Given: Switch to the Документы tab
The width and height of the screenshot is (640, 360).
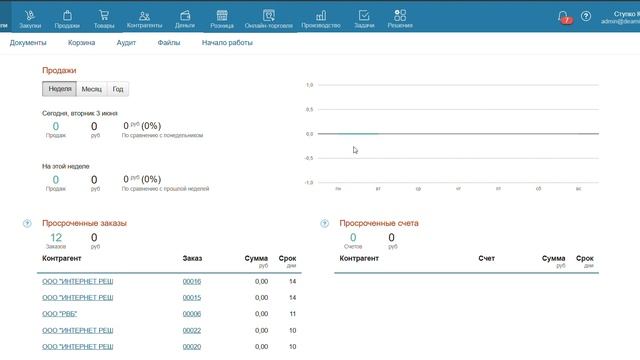Looking at the screenshot, I should (28, 42).
